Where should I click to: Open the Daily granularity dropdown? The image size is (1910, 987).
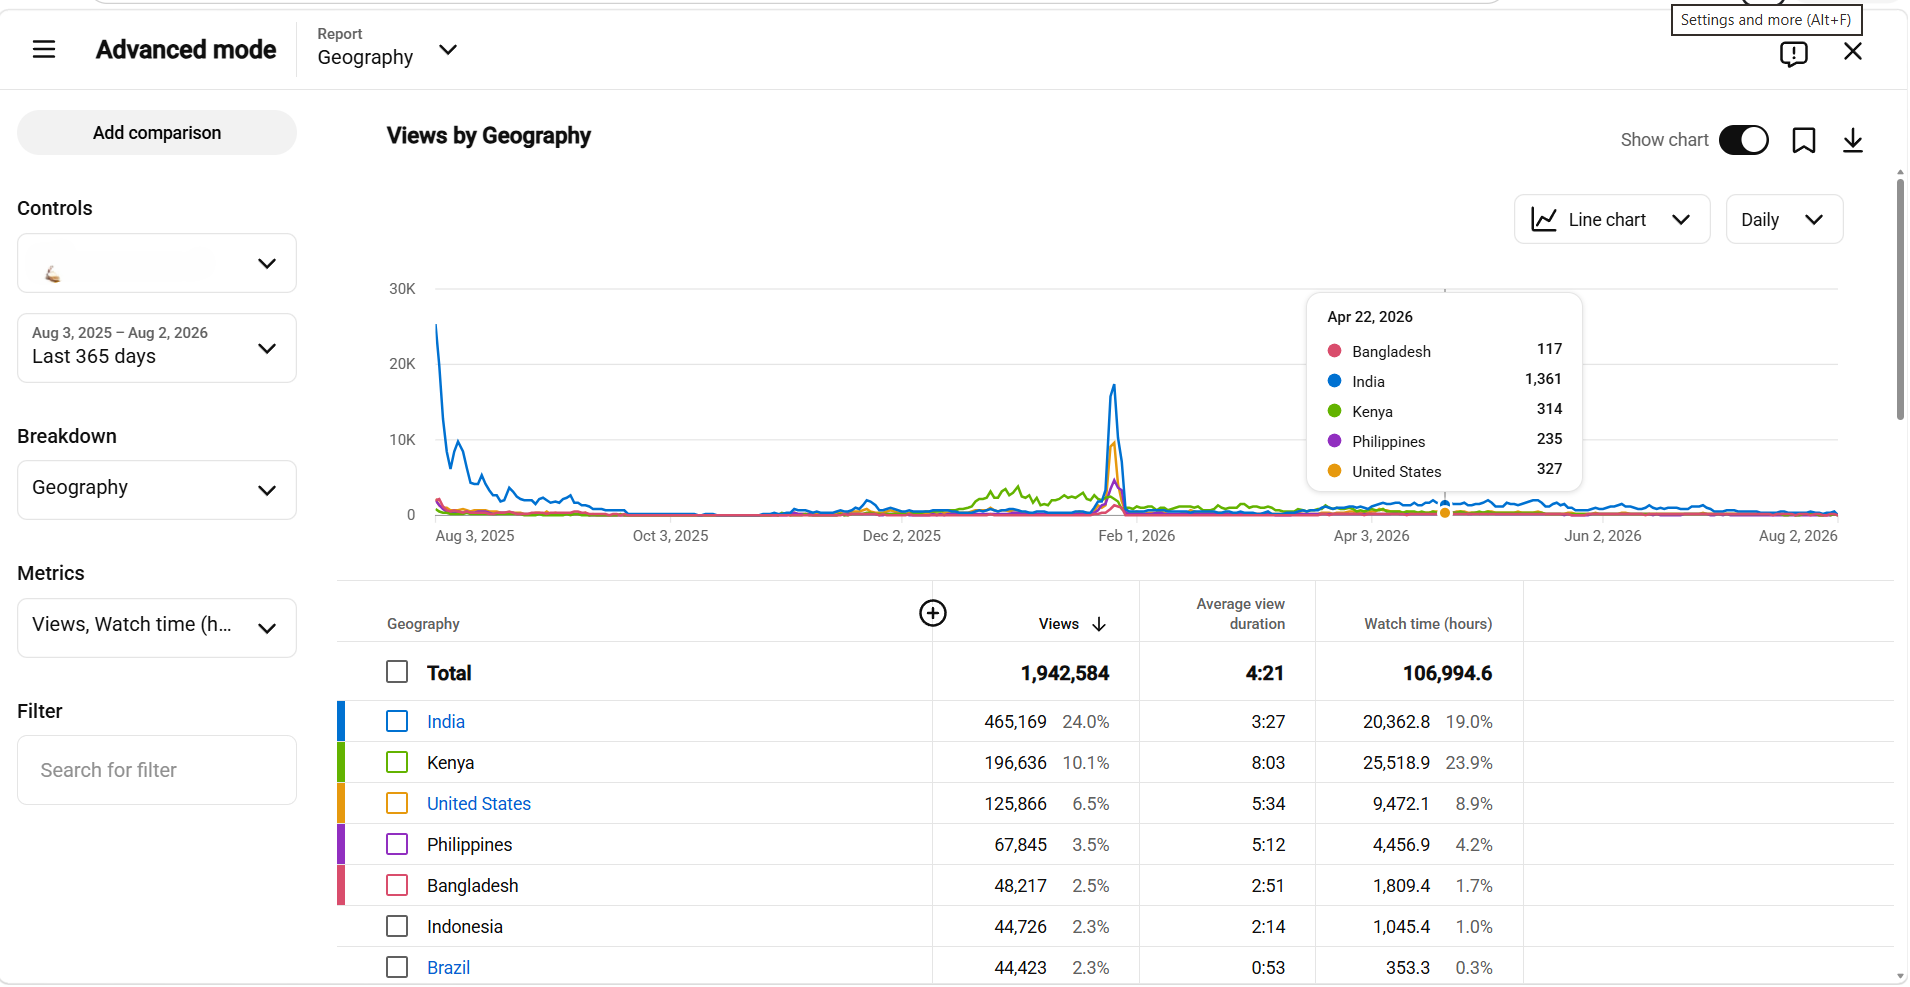click(x=1784, y=220)
